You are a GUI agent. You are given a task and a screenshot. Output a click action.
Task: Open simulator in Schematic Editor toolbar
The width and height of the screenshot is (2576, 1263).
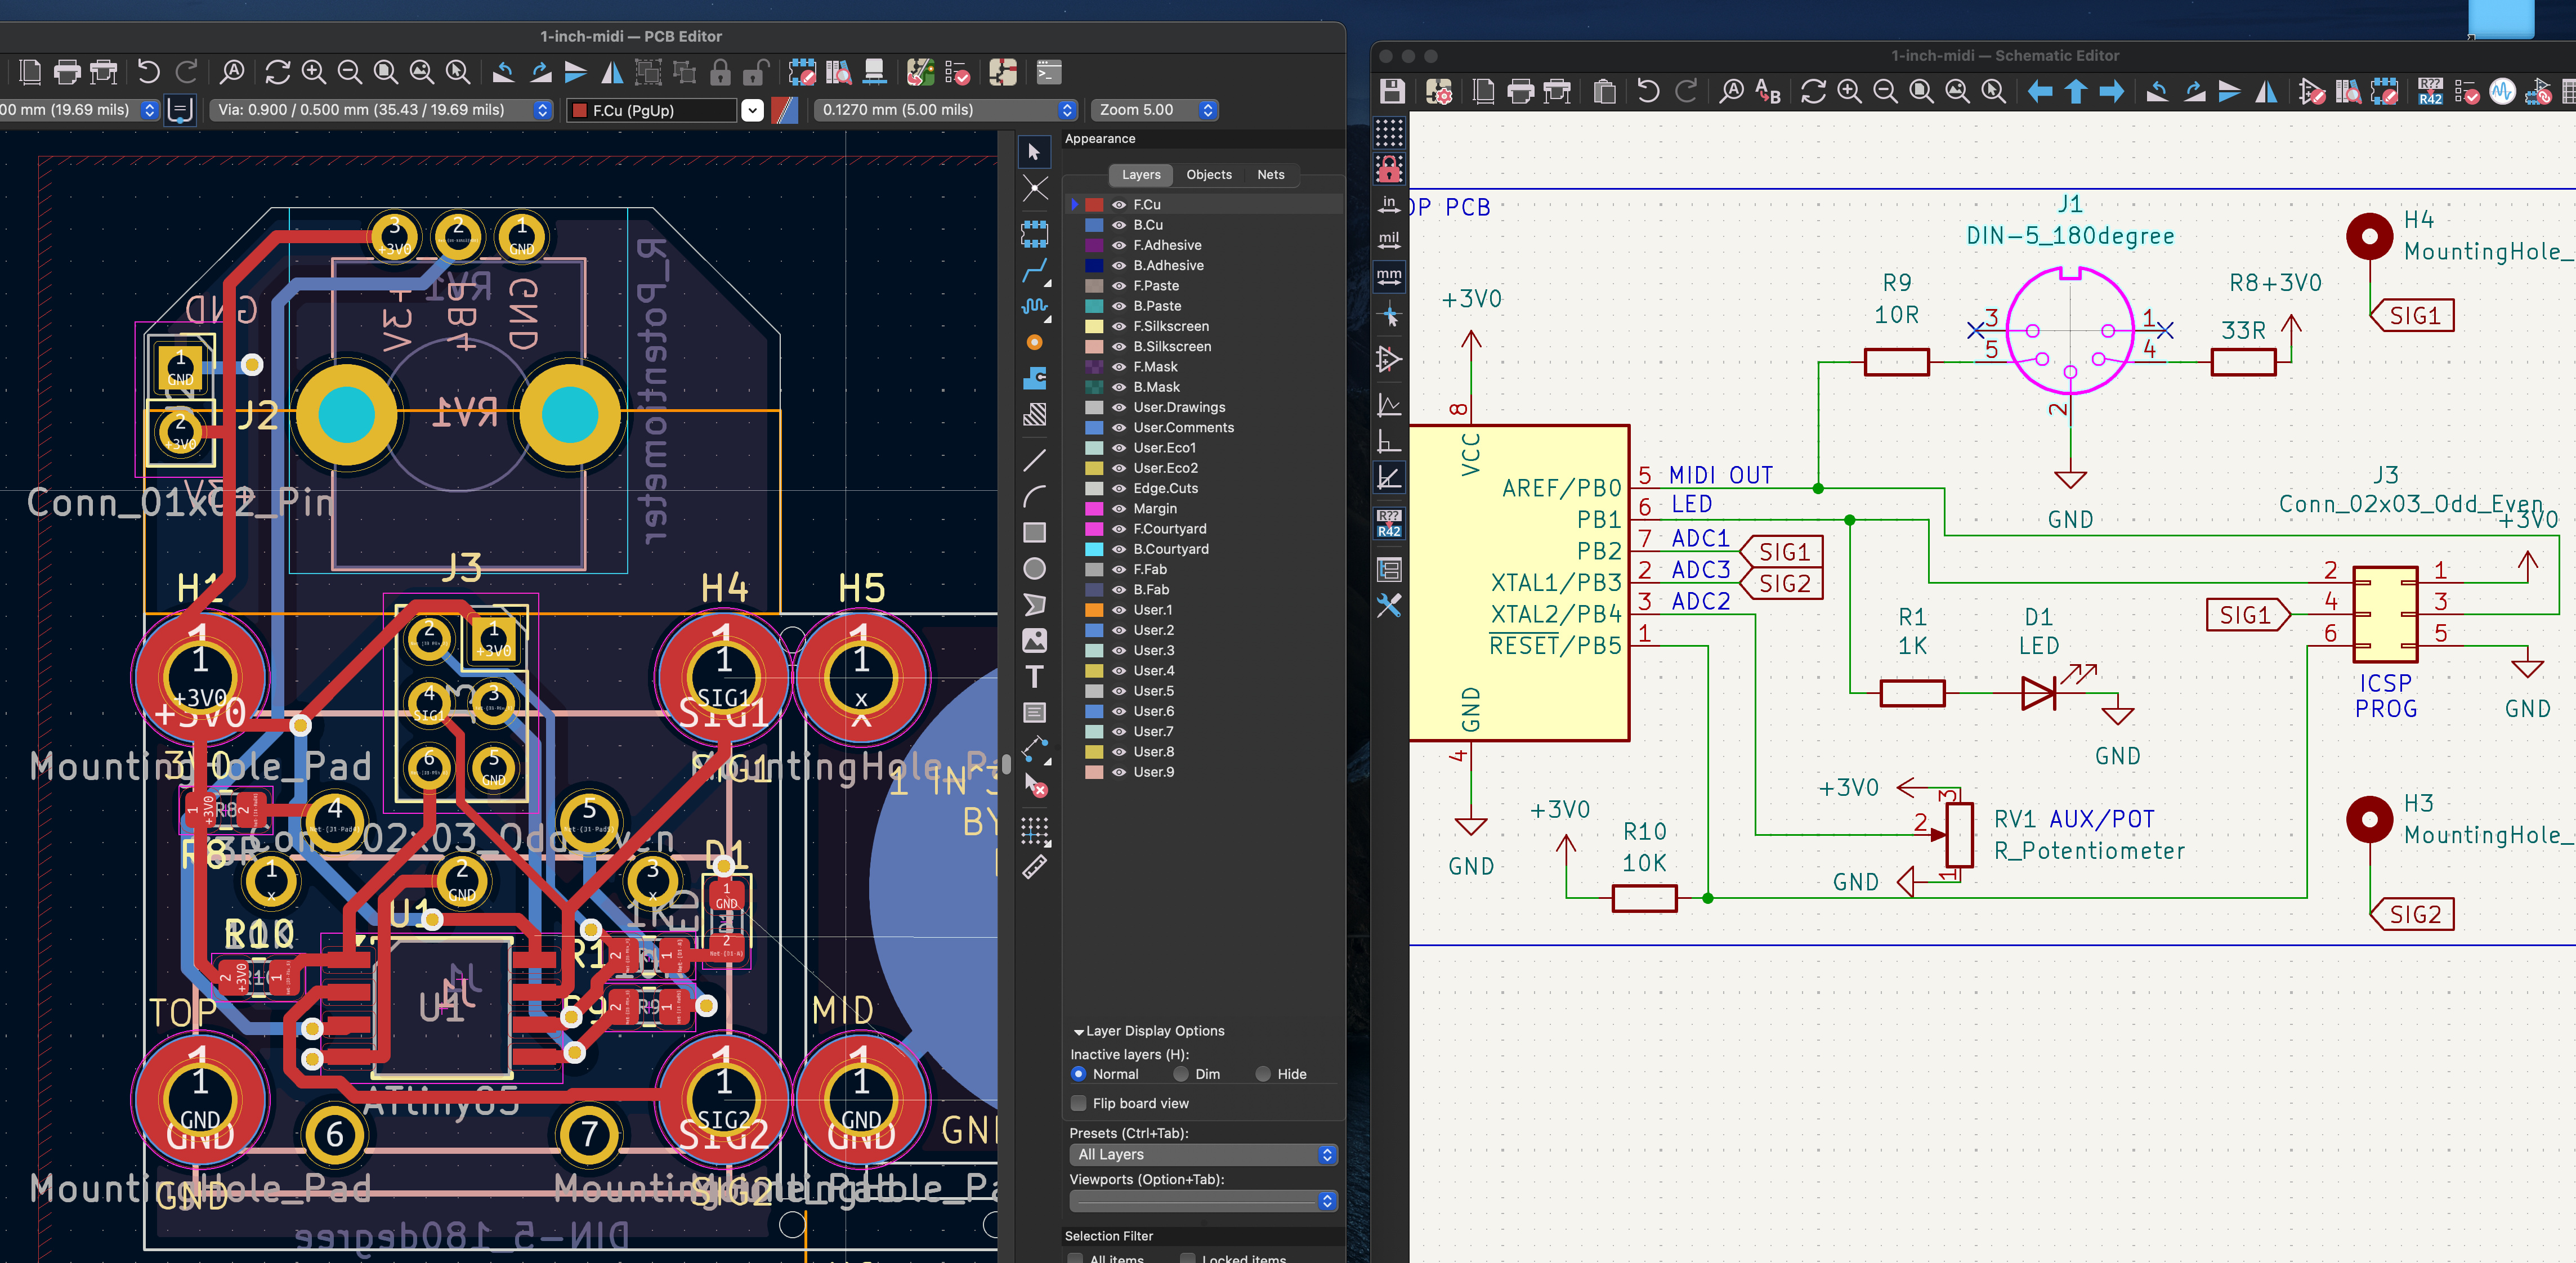tap(2502, 92)
